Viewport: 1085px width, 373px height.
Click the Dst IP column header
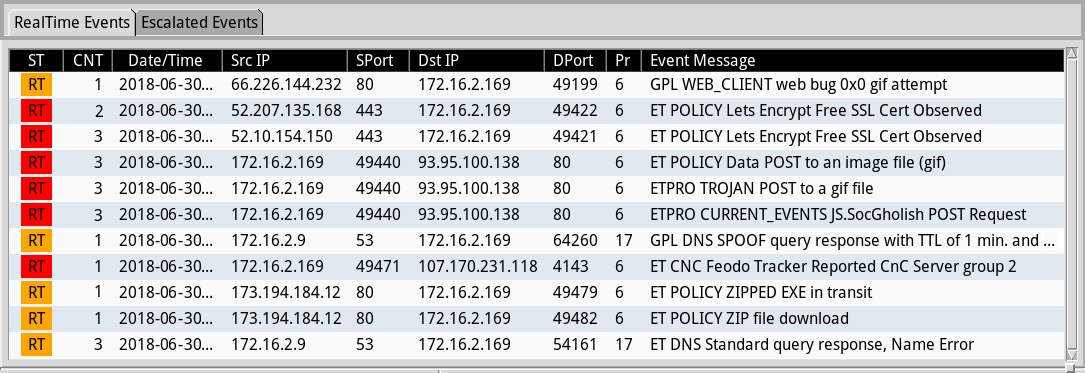[x=477, y=60]
